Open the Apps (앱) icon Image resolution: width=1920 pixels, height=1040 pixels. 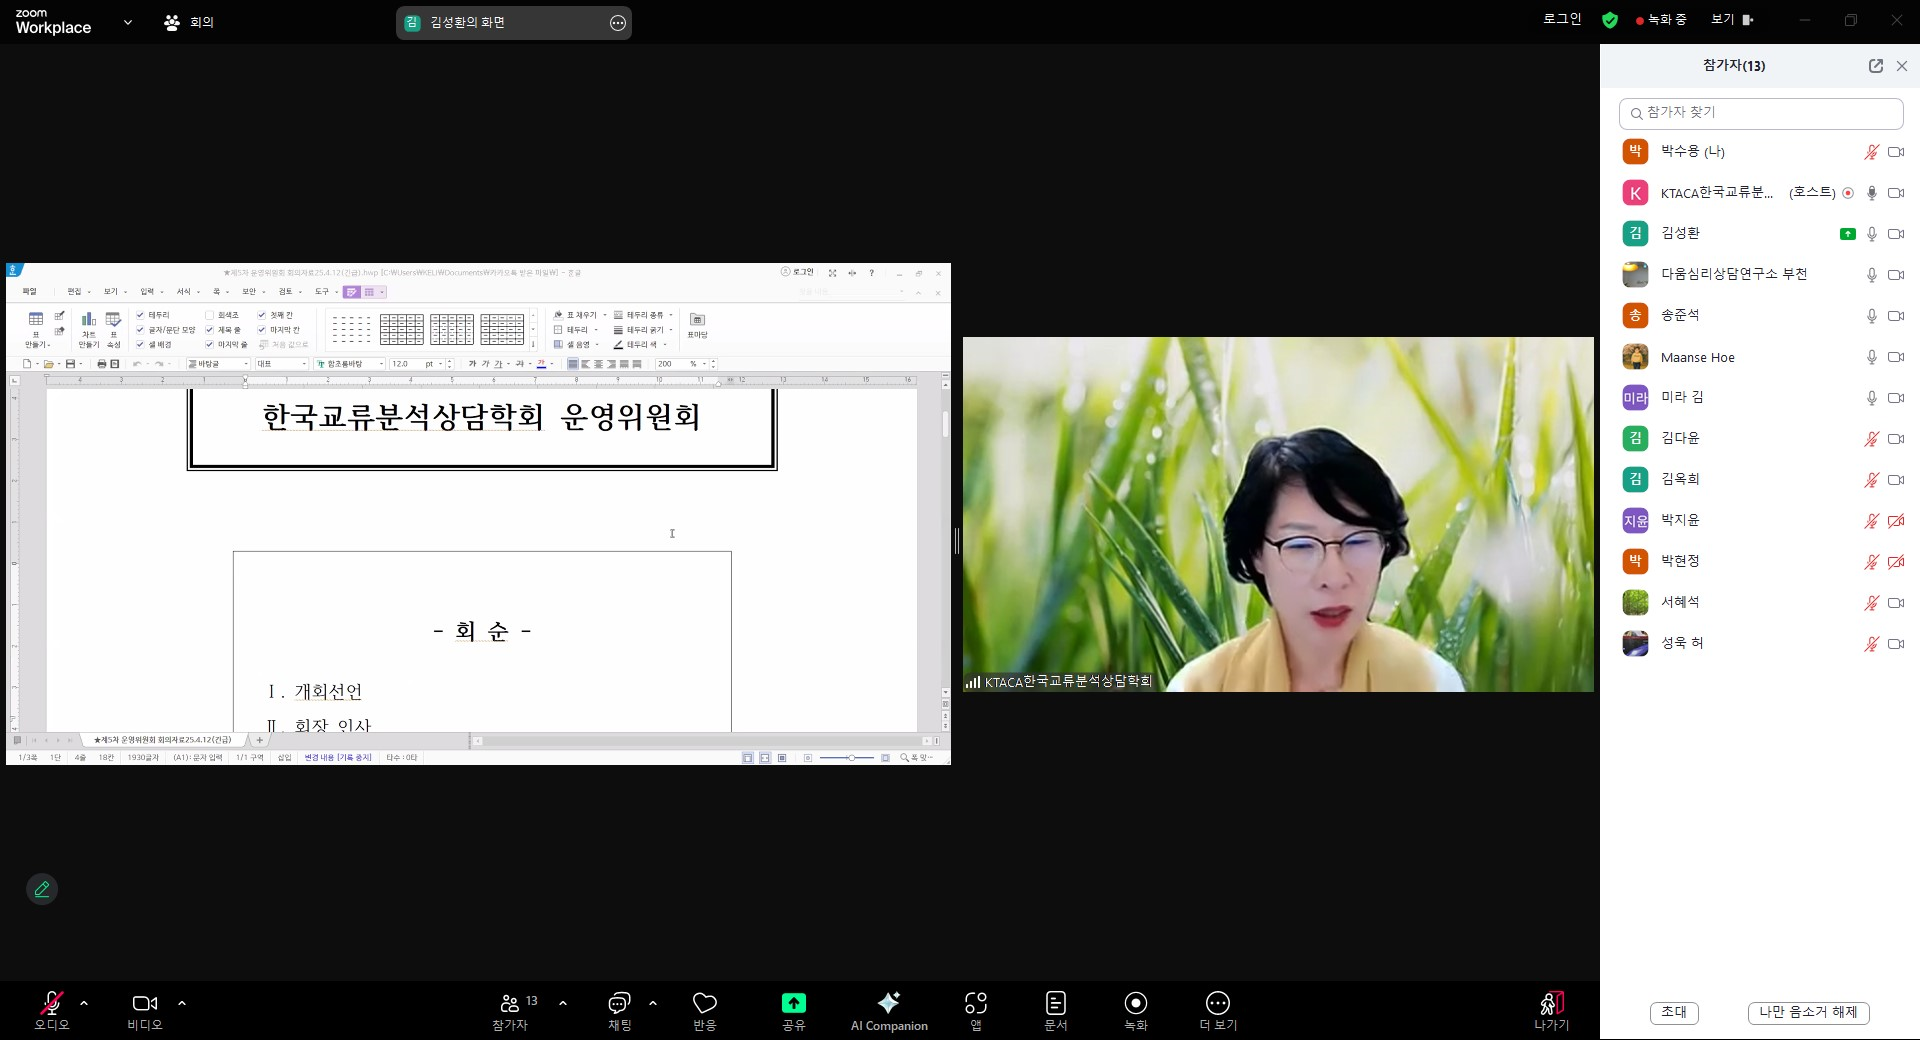[976, 1003]
